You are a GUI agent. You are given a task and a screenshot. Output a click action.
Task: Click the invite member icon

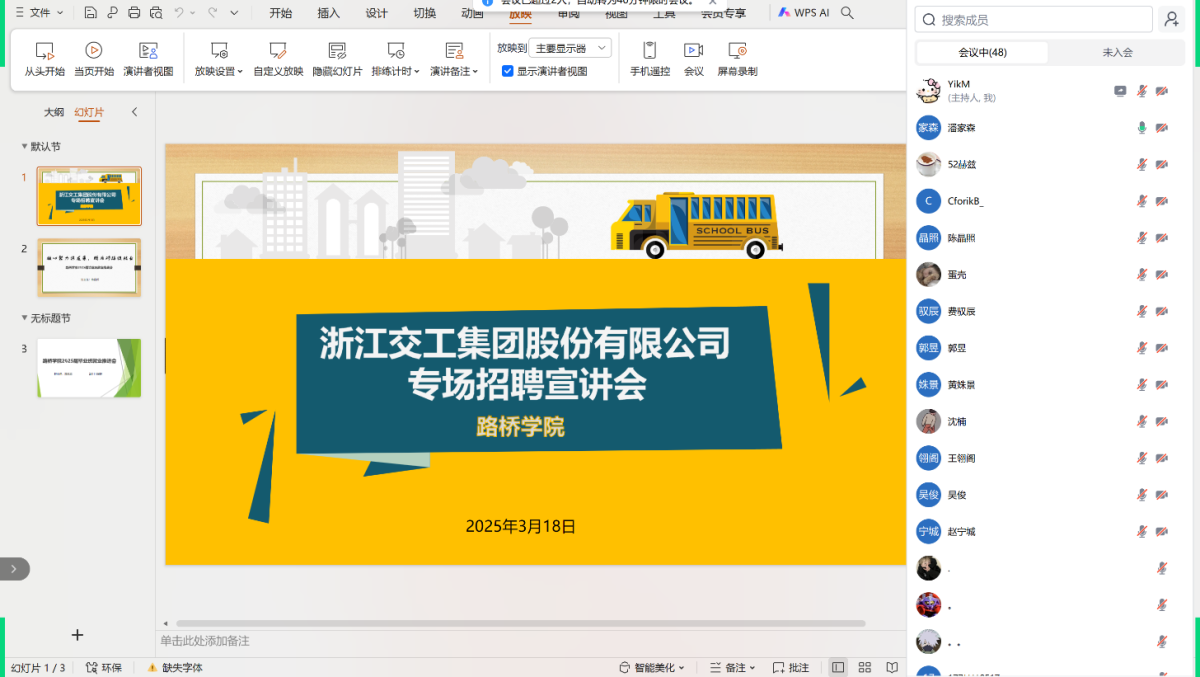click(1171, 19)
